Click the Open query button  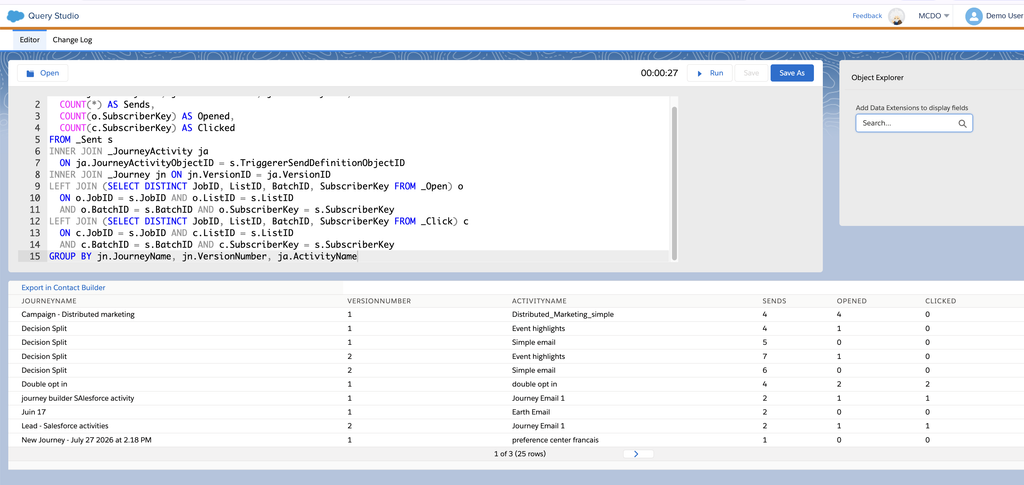coord(42,73)
